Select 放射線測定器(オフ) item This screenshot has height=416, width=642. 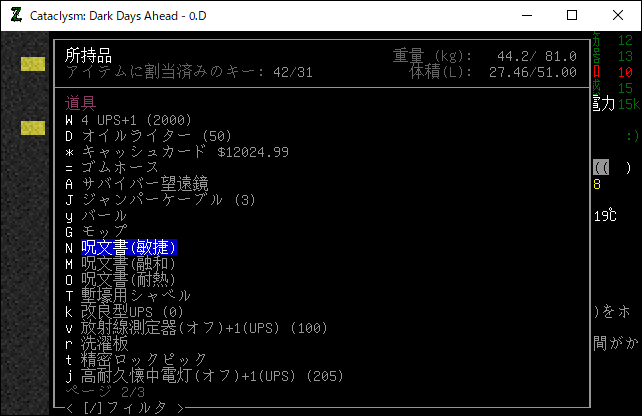190,327
